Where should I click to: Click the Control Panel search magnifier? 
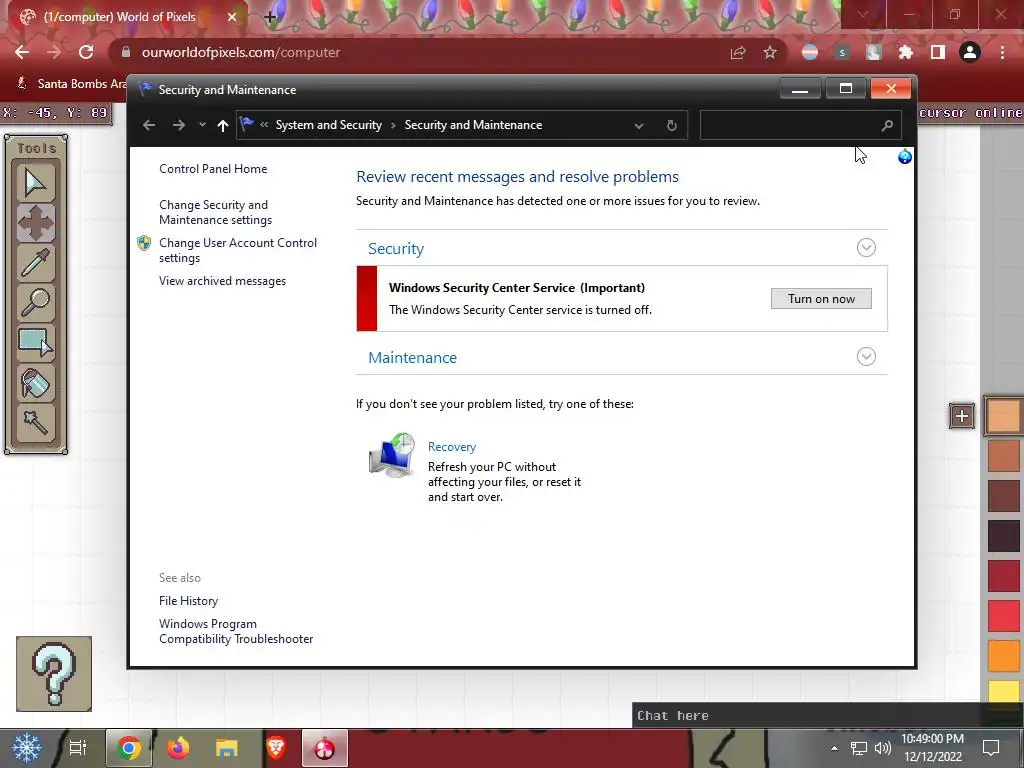click(x=886, y=125)
